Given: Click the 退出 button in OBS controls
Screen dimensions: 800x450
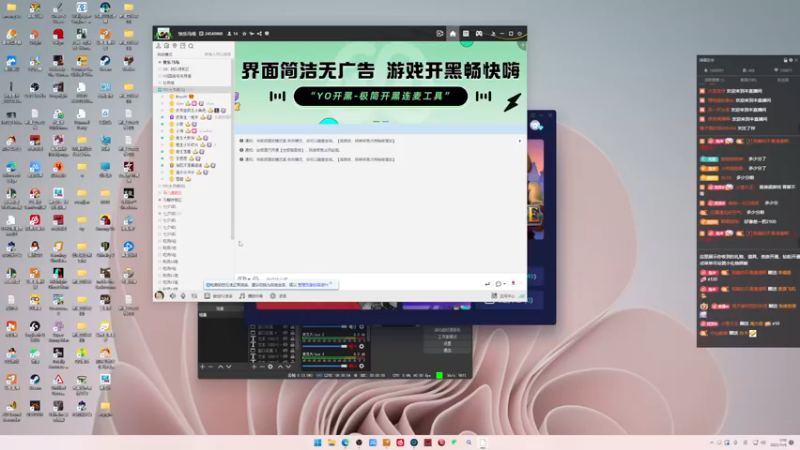Looking at the screenshot, I should 447,351.
